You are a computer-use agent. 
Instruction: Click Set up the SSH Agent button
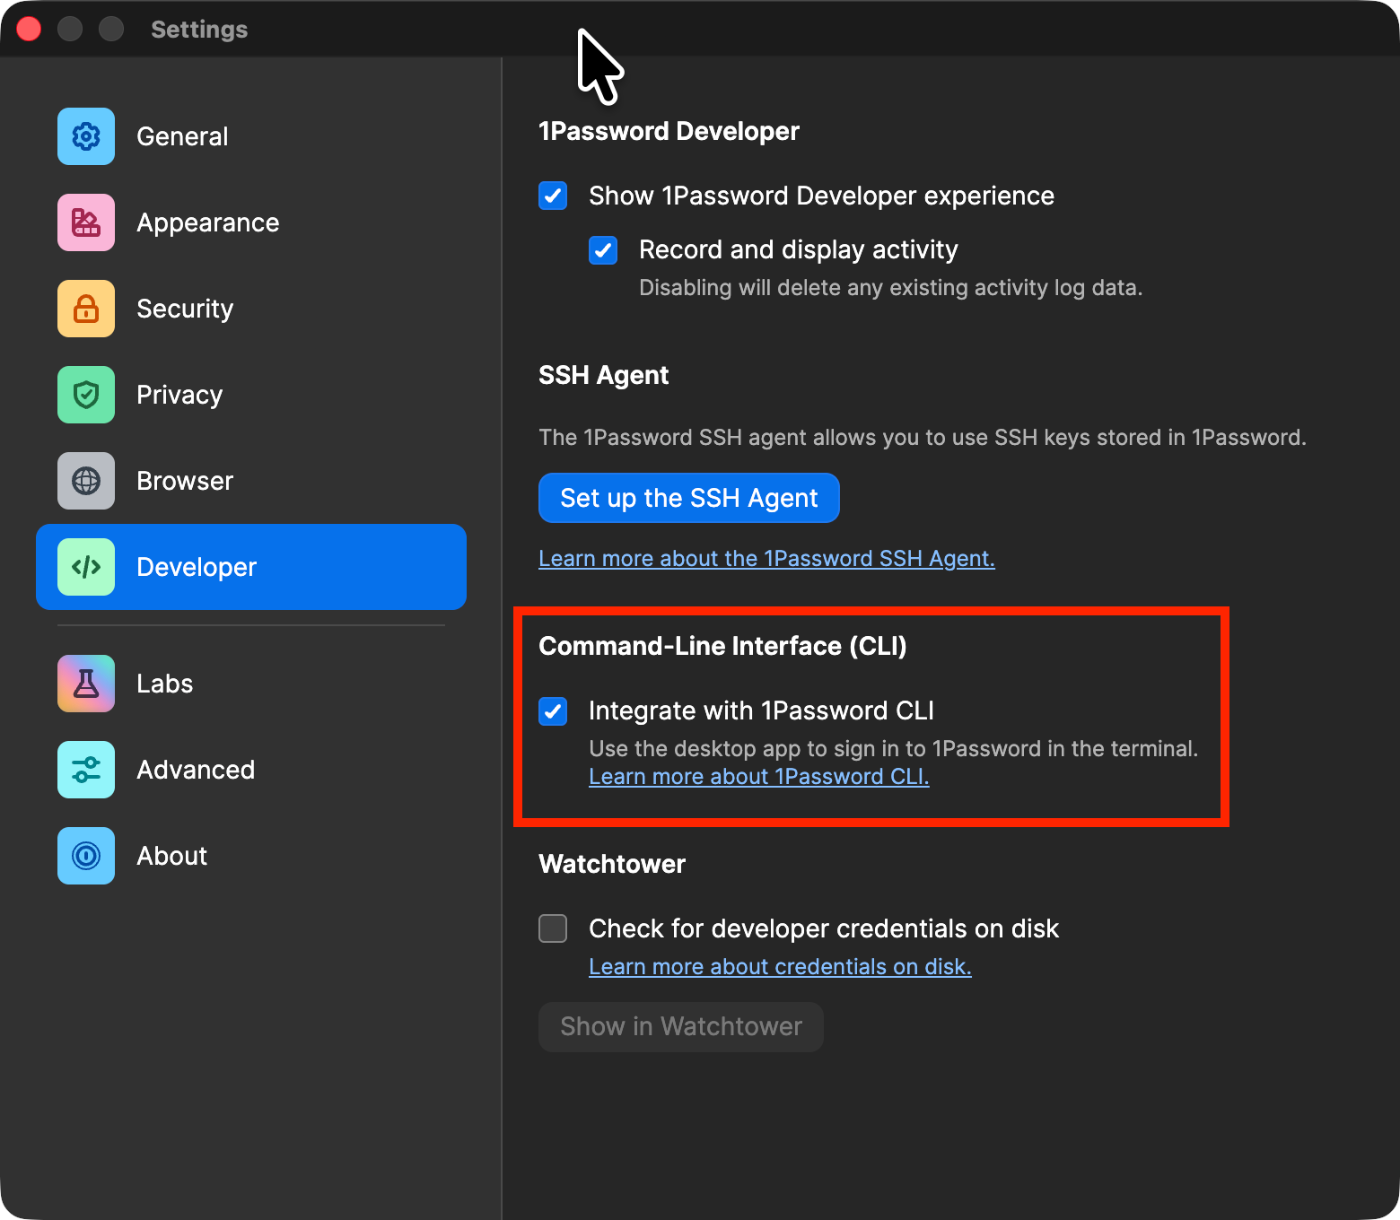pos(689,498)
